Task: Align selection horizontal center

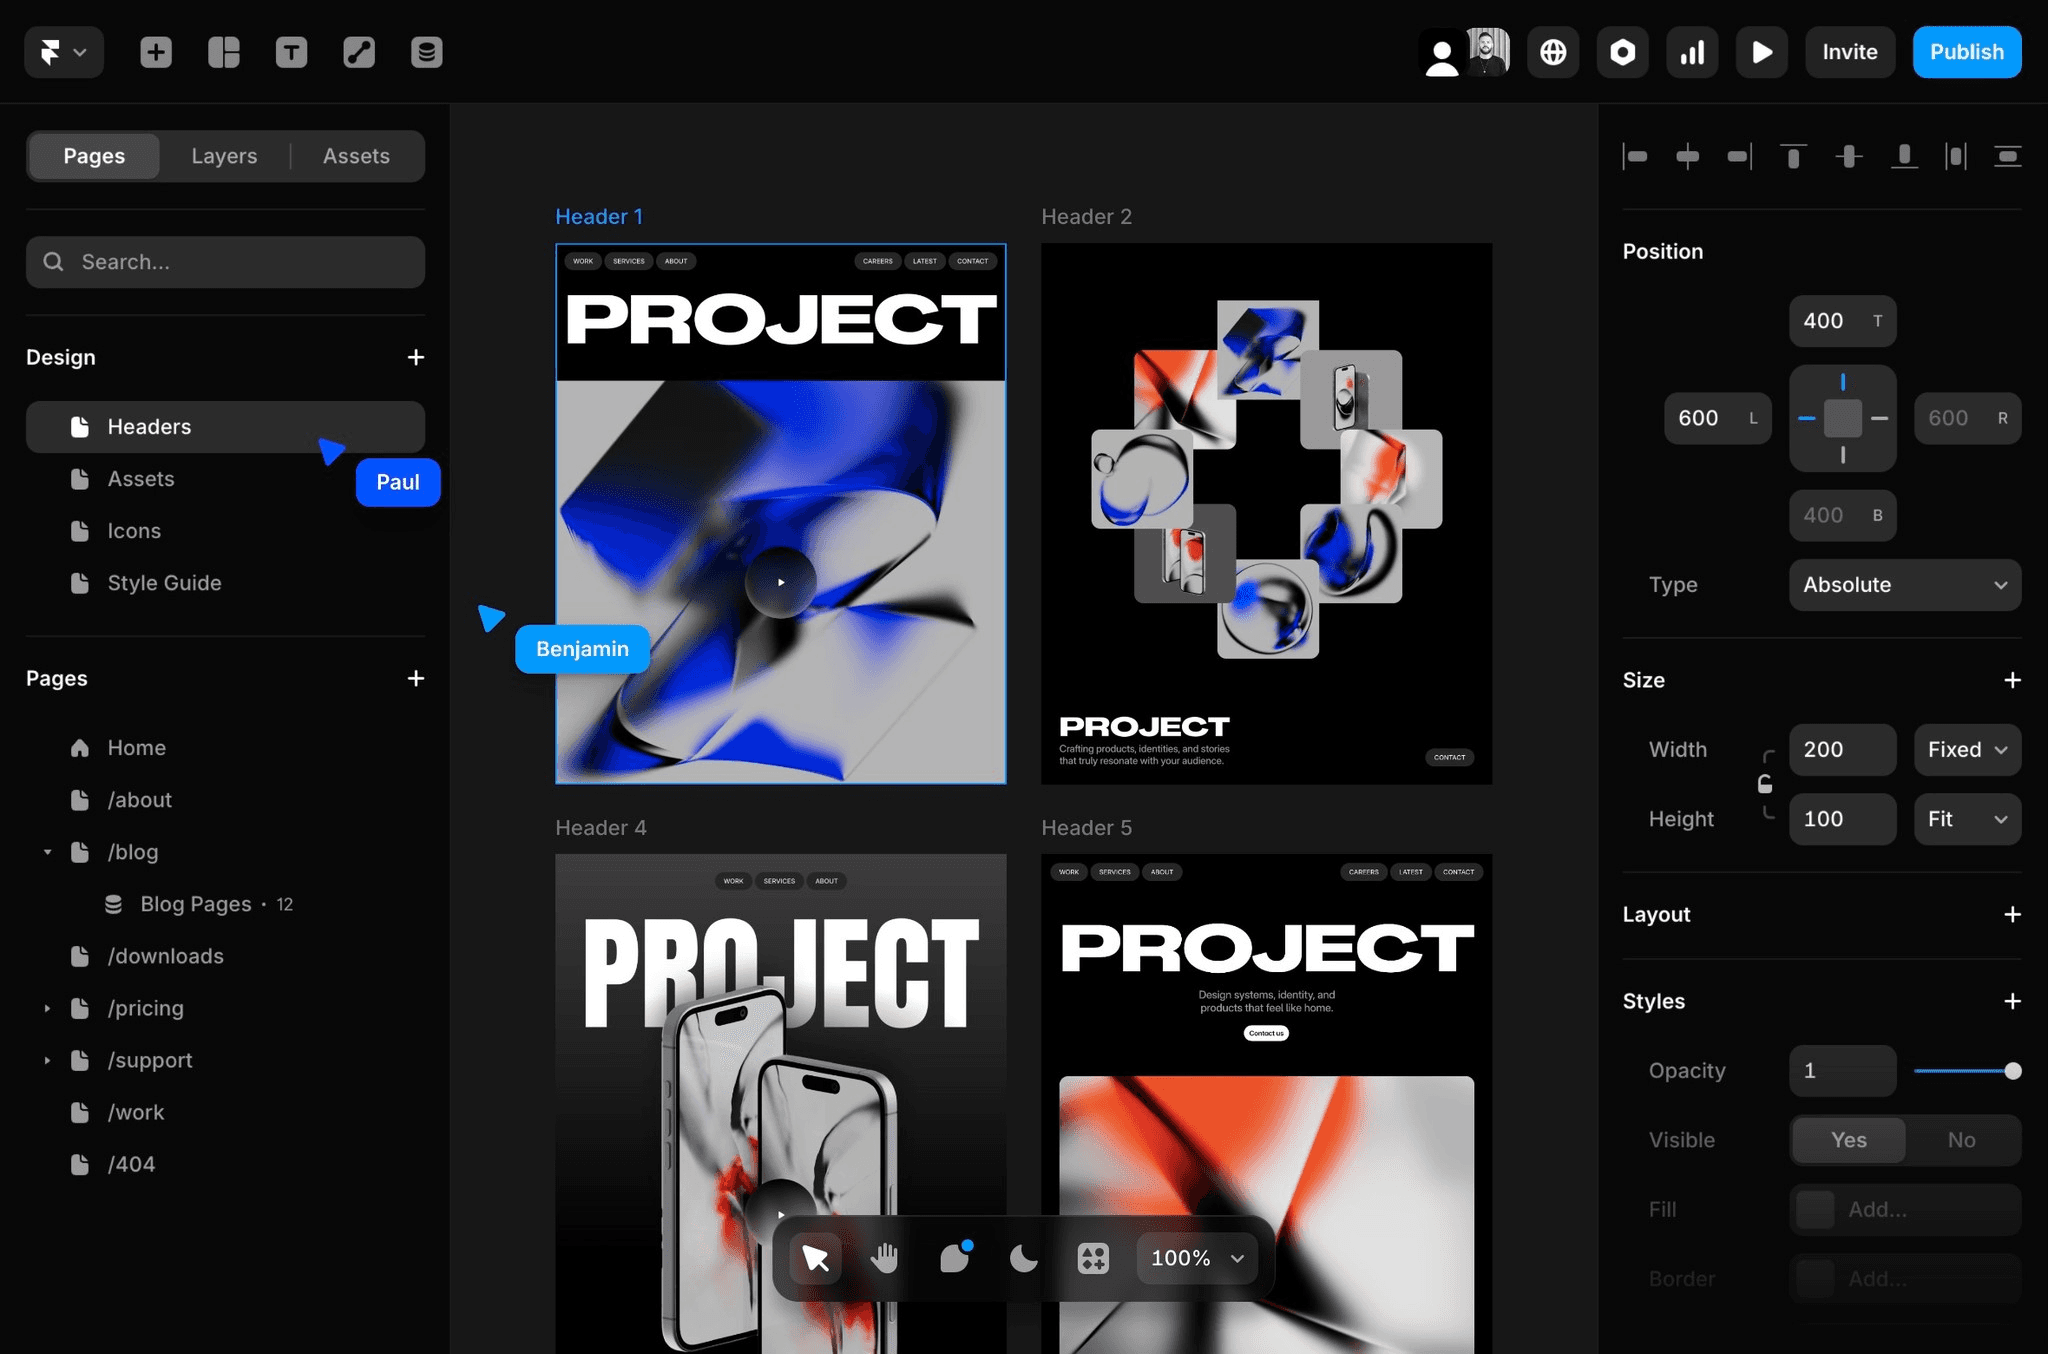Action: 1688,156
